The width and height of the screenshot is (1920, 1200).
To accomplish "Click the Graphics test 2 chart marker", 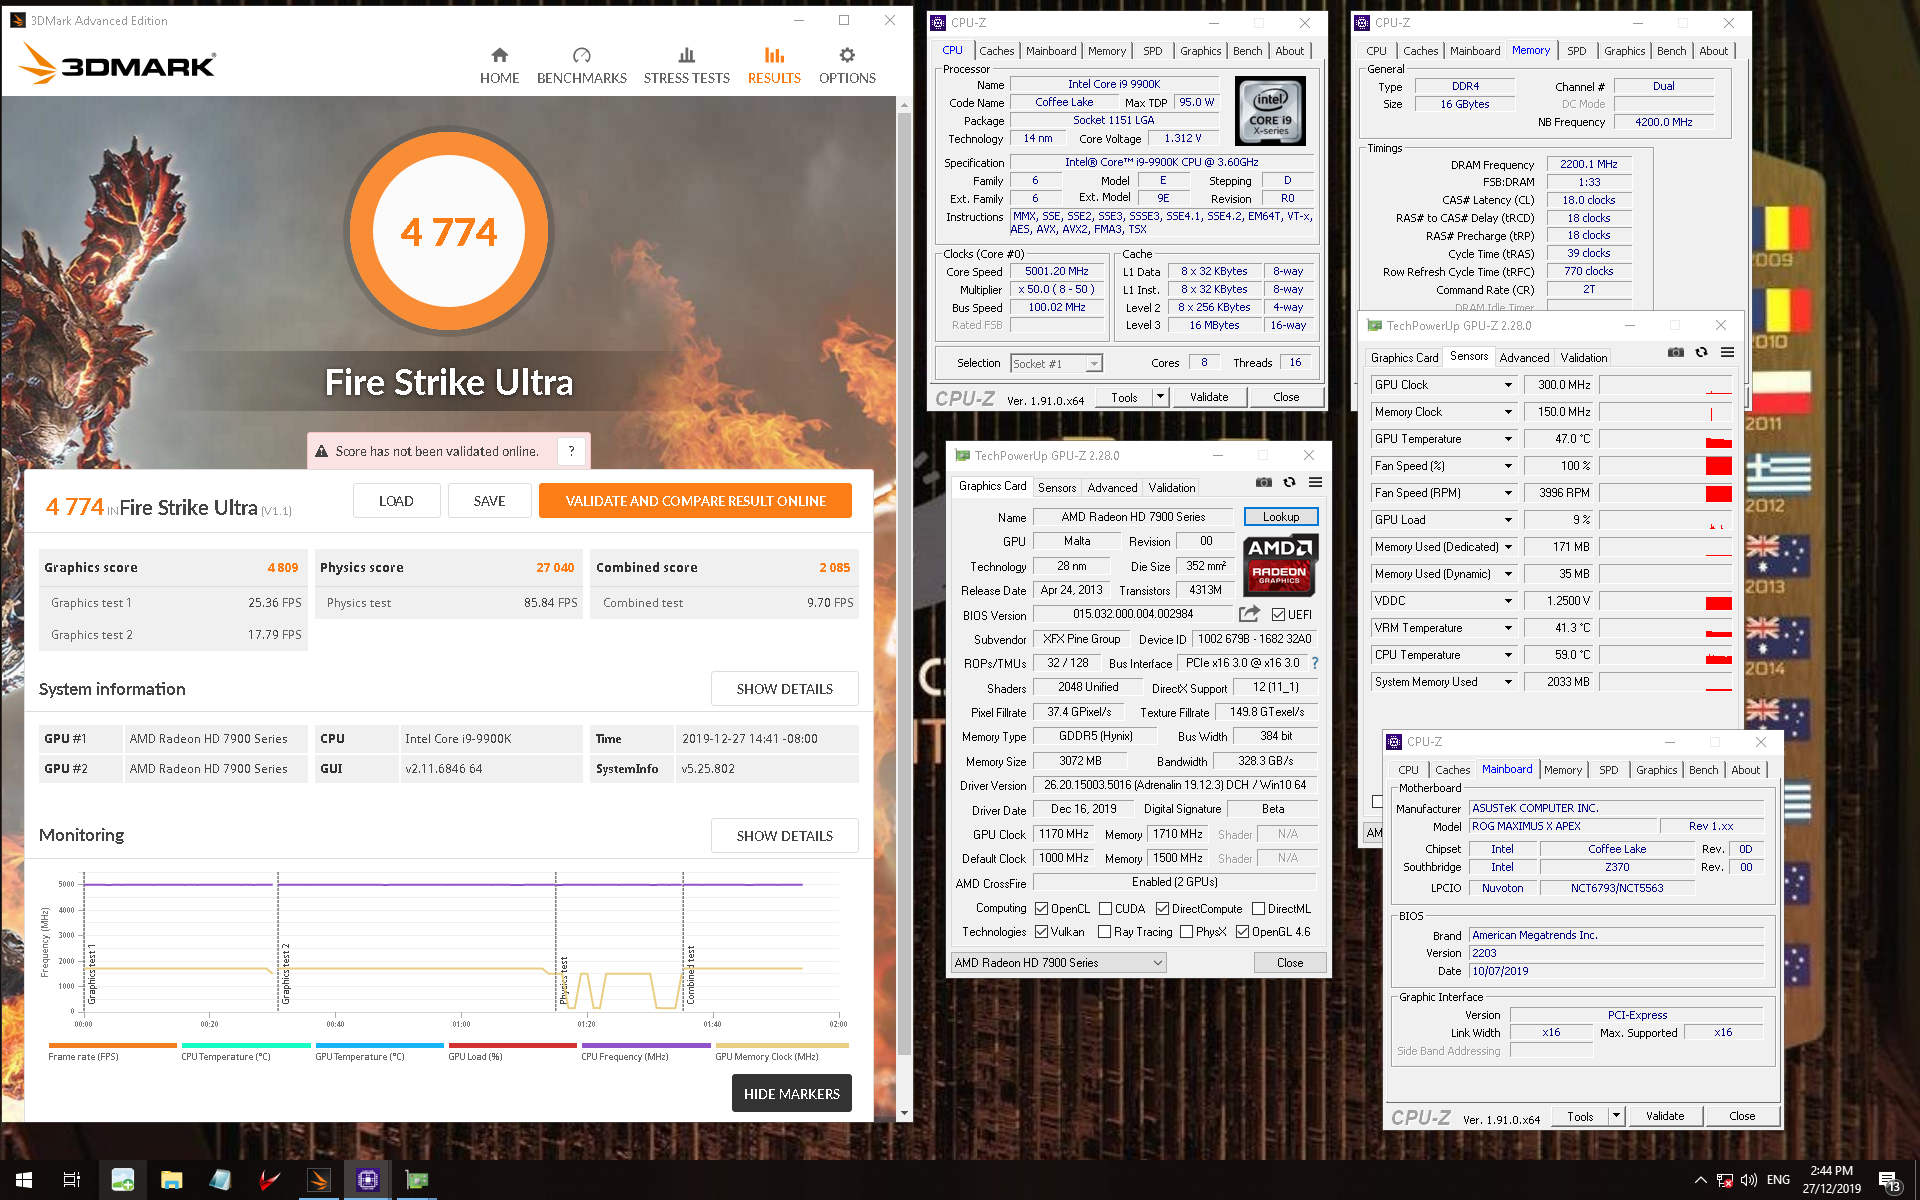I will [x=285, y=974].
